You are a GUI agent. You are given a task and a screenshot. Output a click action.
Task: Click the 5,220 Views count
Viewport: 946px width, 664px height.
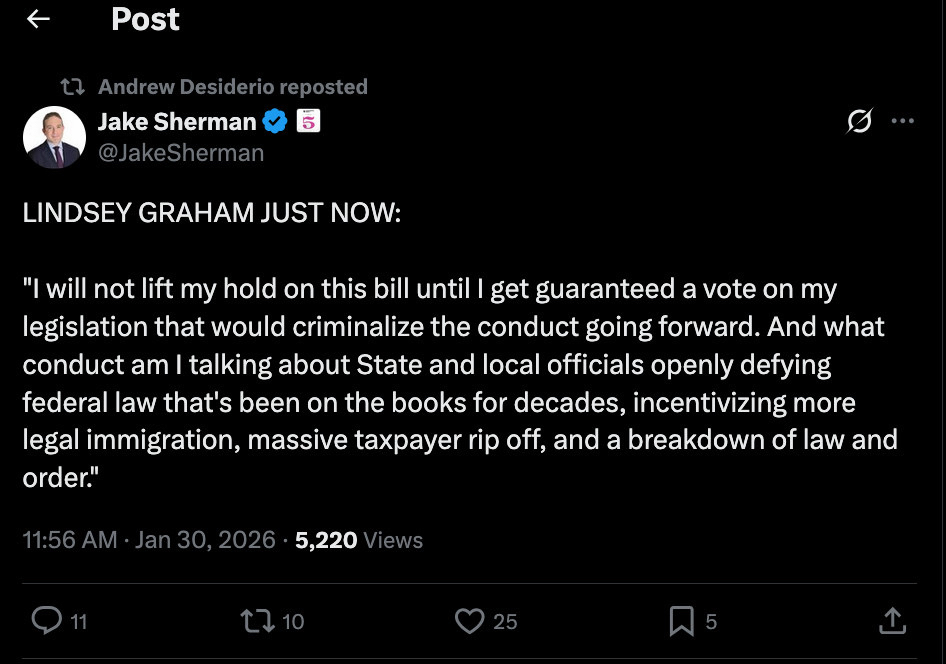[359, 540]
